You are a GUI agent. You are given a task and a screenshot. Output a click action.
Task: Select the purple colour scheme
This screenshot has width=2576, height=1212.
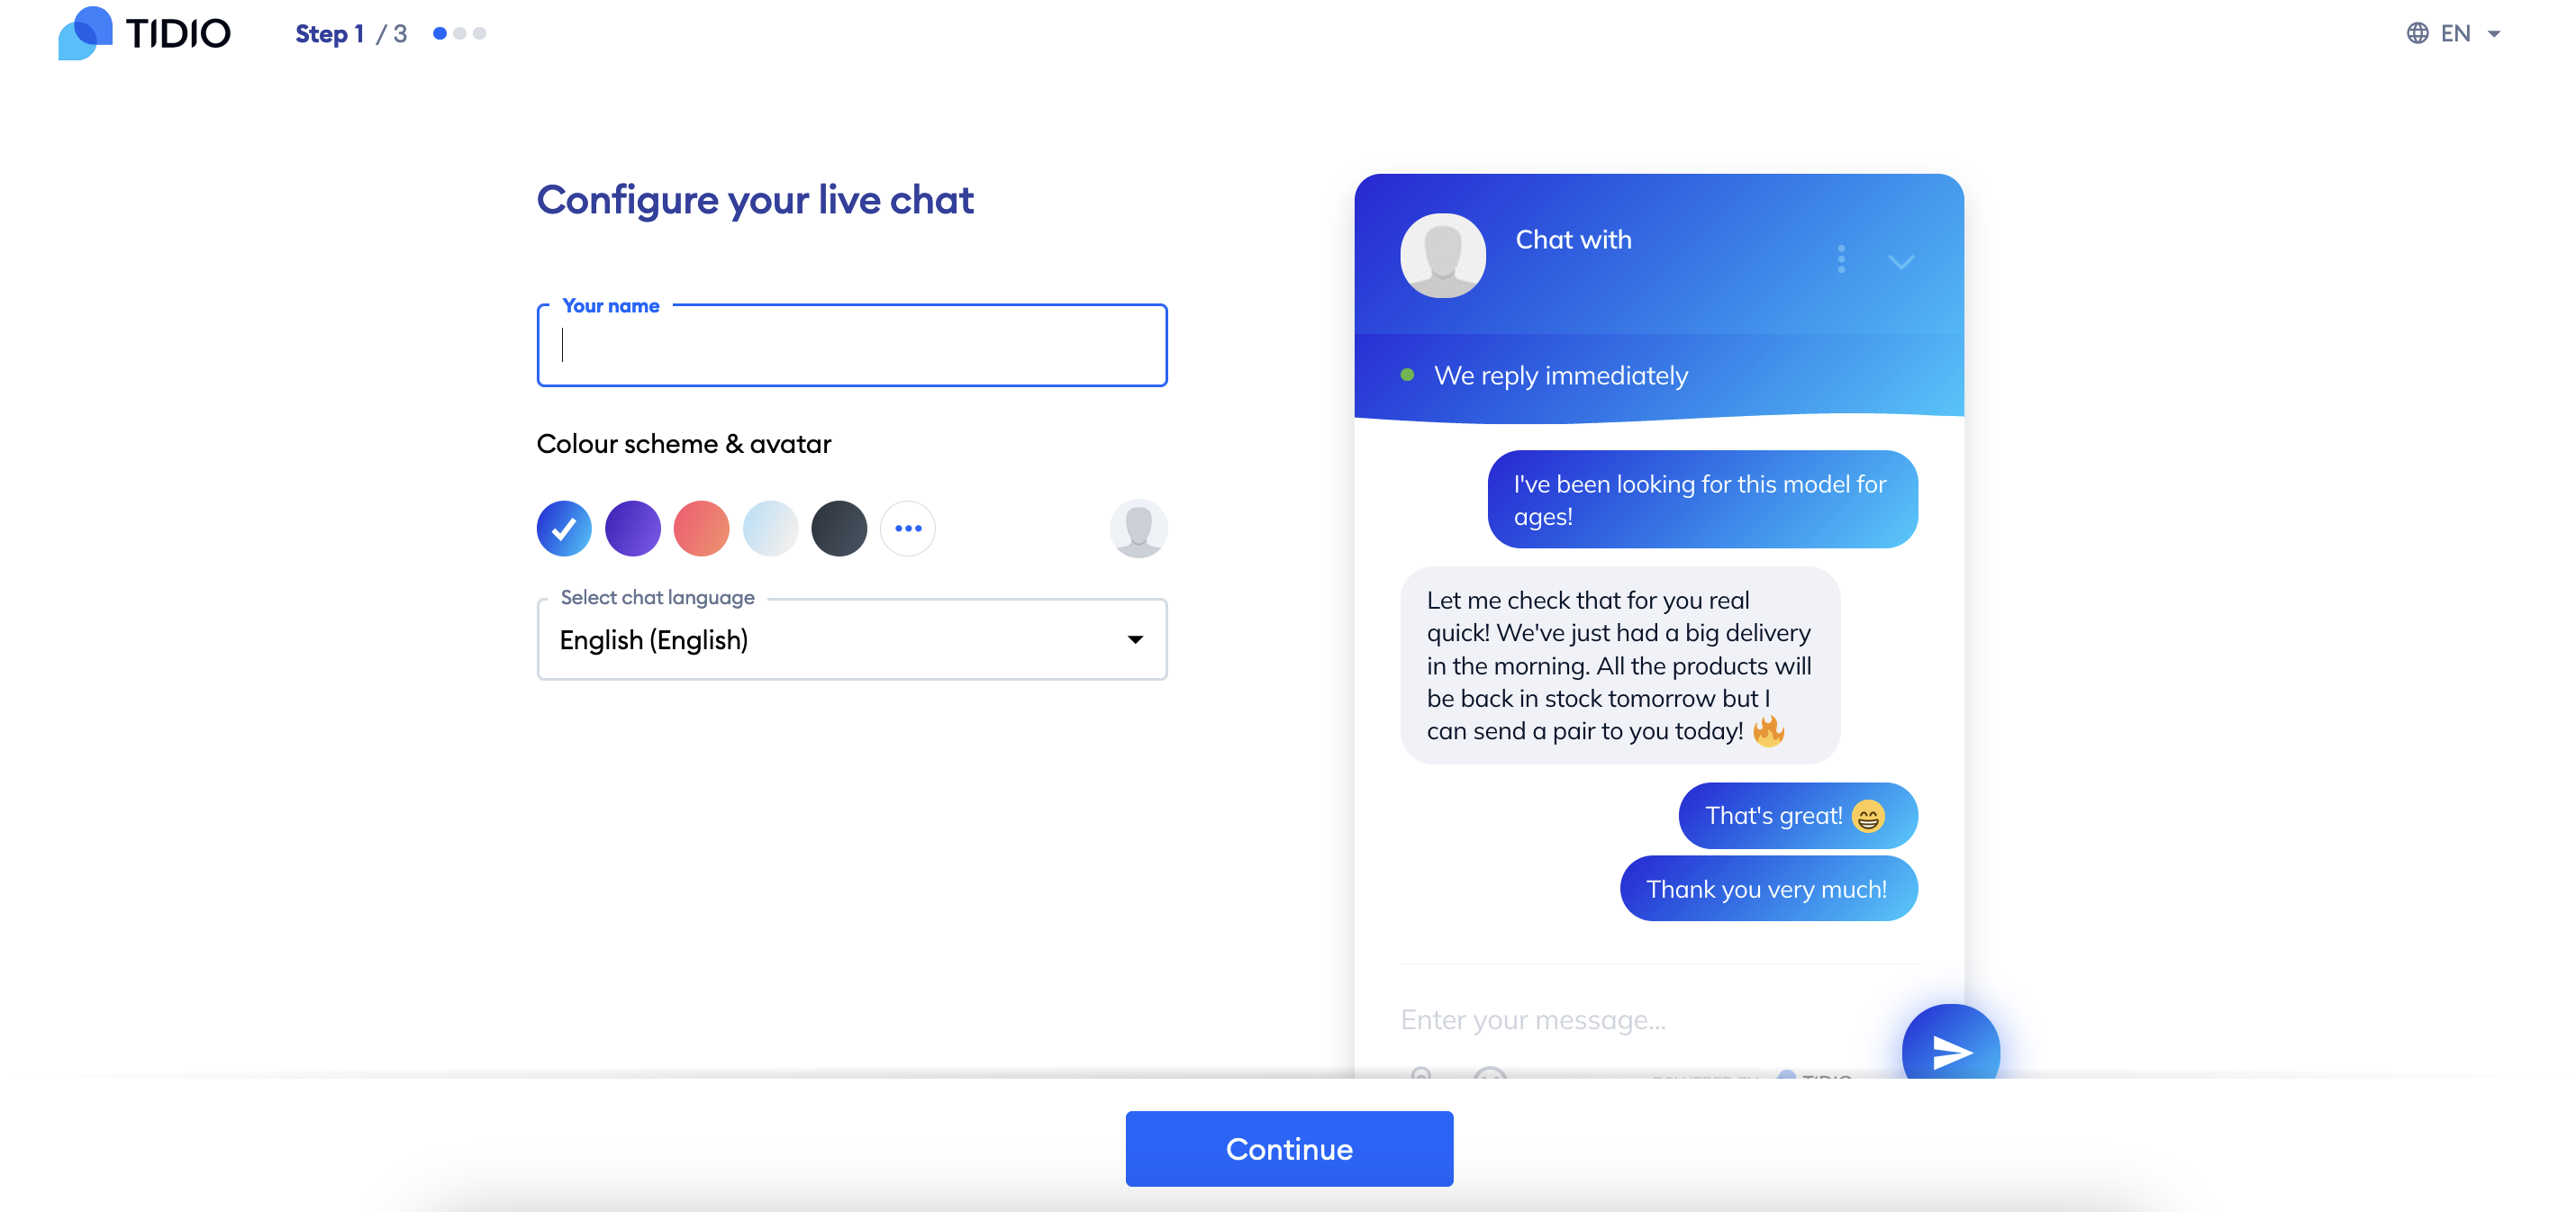pyautogui.click(x=633, y=528)
